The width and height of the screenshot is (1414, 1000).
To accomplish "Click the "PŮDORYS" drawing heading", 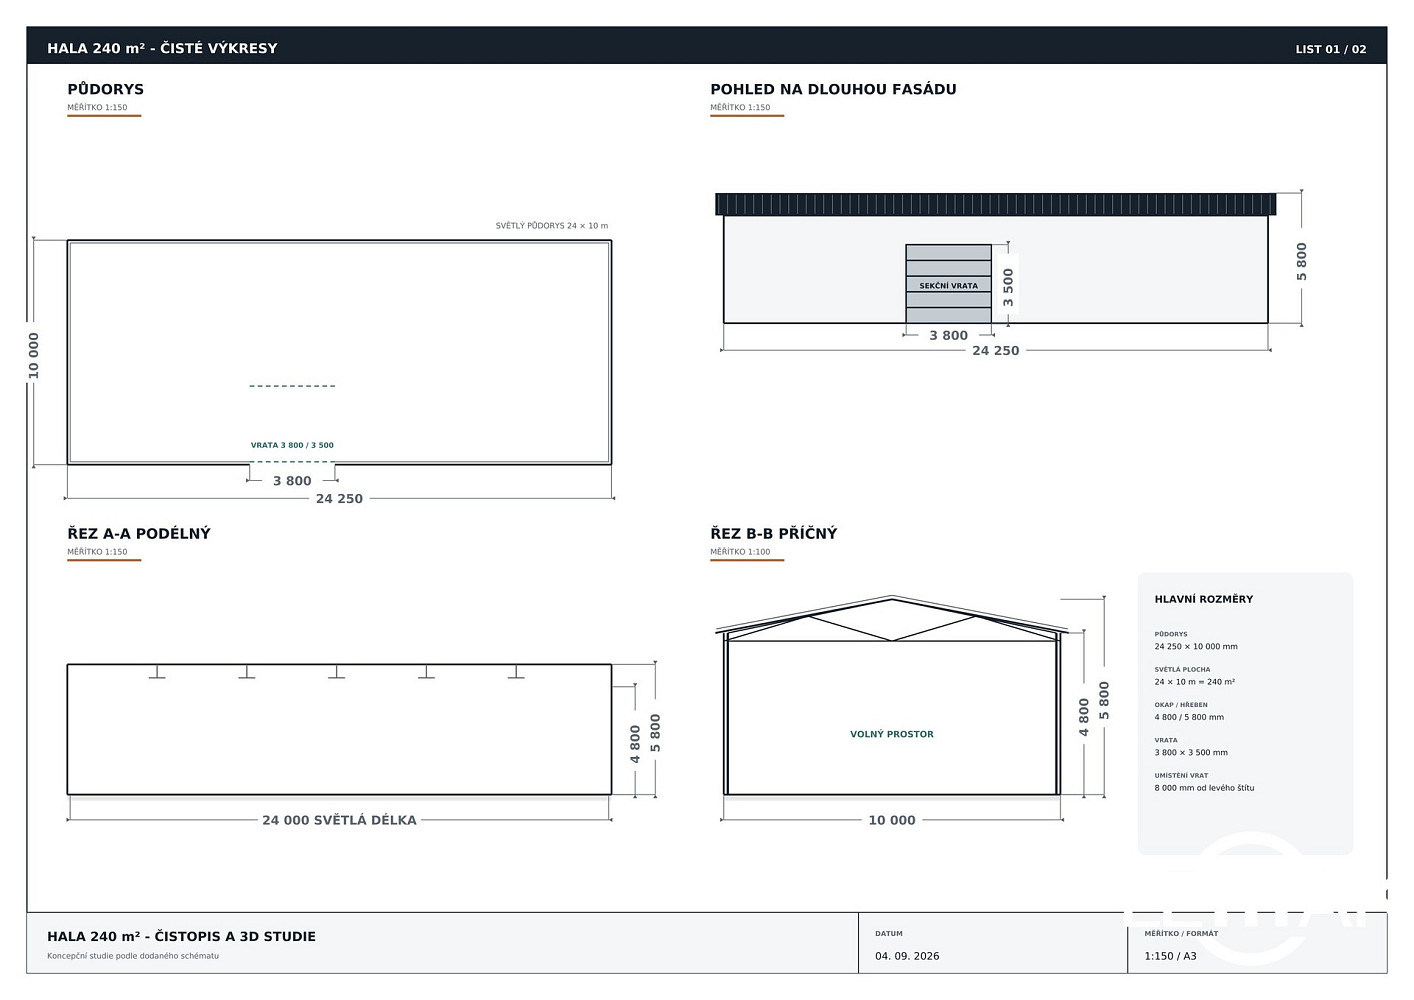I will coord(105,89).
